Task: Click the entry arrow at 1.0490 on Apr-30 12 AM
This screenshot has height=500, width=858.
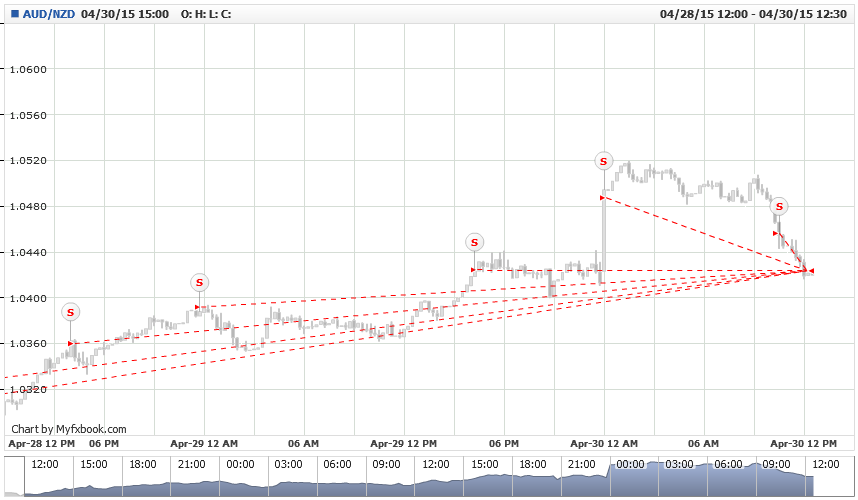Action: click(x=602, y=197)
